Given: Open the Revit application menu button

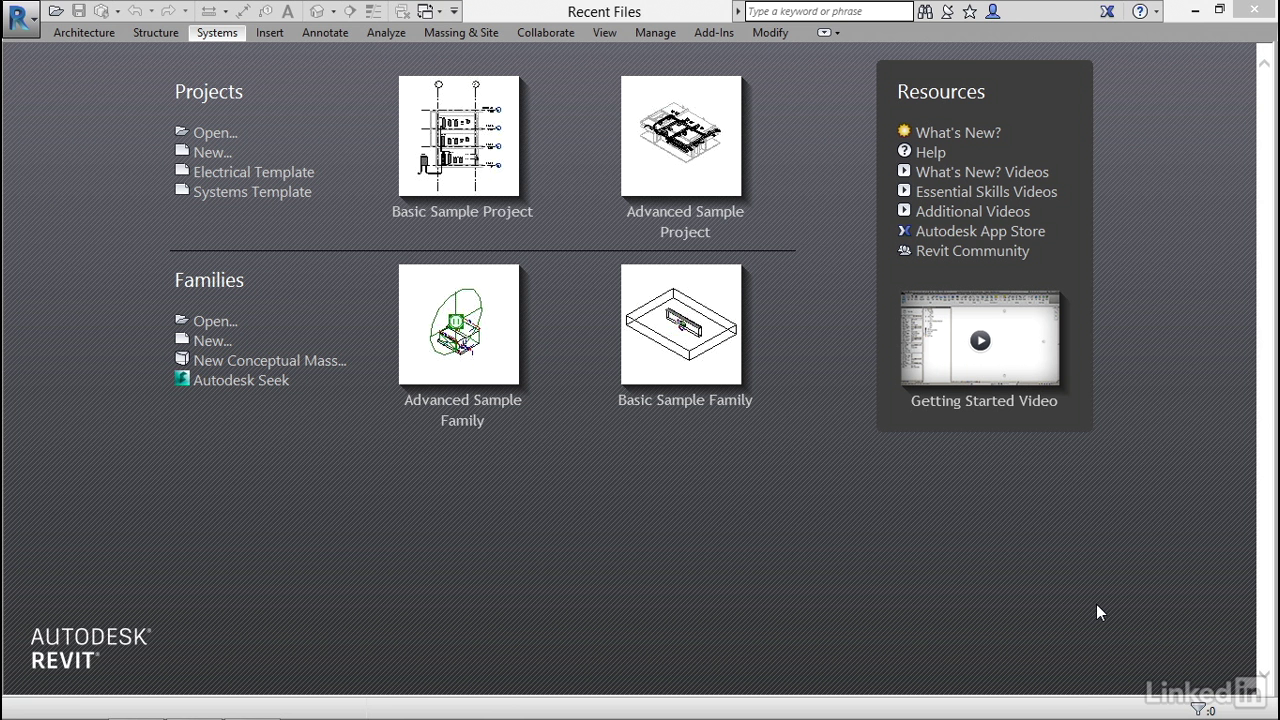Looking at the screenshot, I should click(x=20, y=19).
